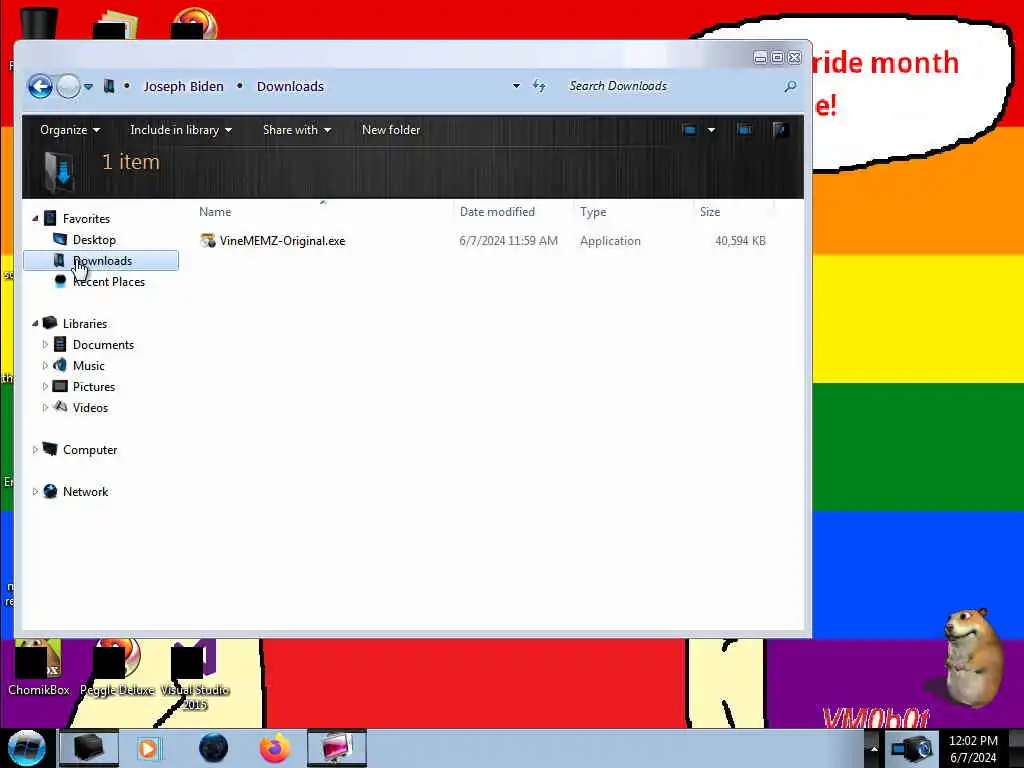The height and width of the screenshot is (768, 1024).
Task: Open the Organize menu
Action: click(70, 130)
